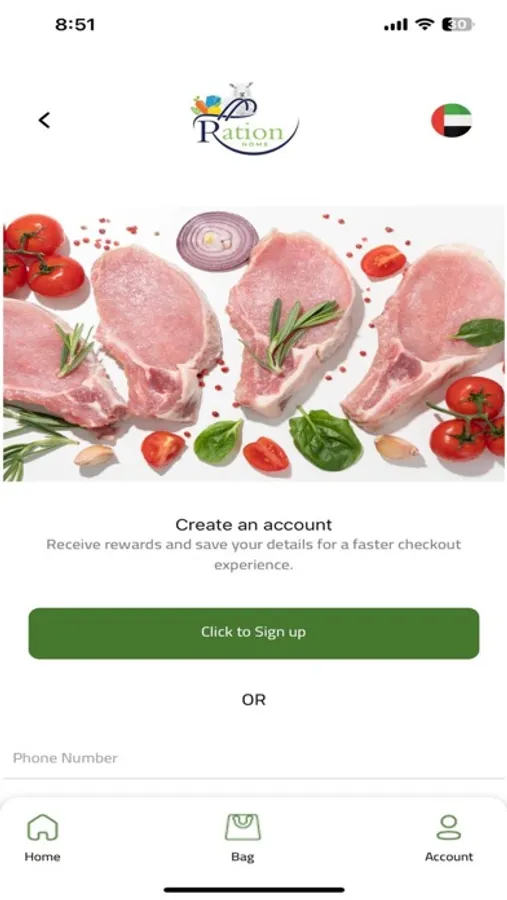Tap the Ration Home logo
The width and height of the screenshot is (507, 900).
(x=245, y=119)
